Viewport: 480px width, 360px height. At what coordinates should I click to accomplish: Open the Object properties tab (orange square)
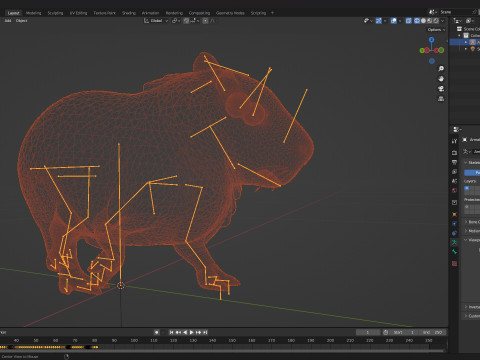point(454,214)
